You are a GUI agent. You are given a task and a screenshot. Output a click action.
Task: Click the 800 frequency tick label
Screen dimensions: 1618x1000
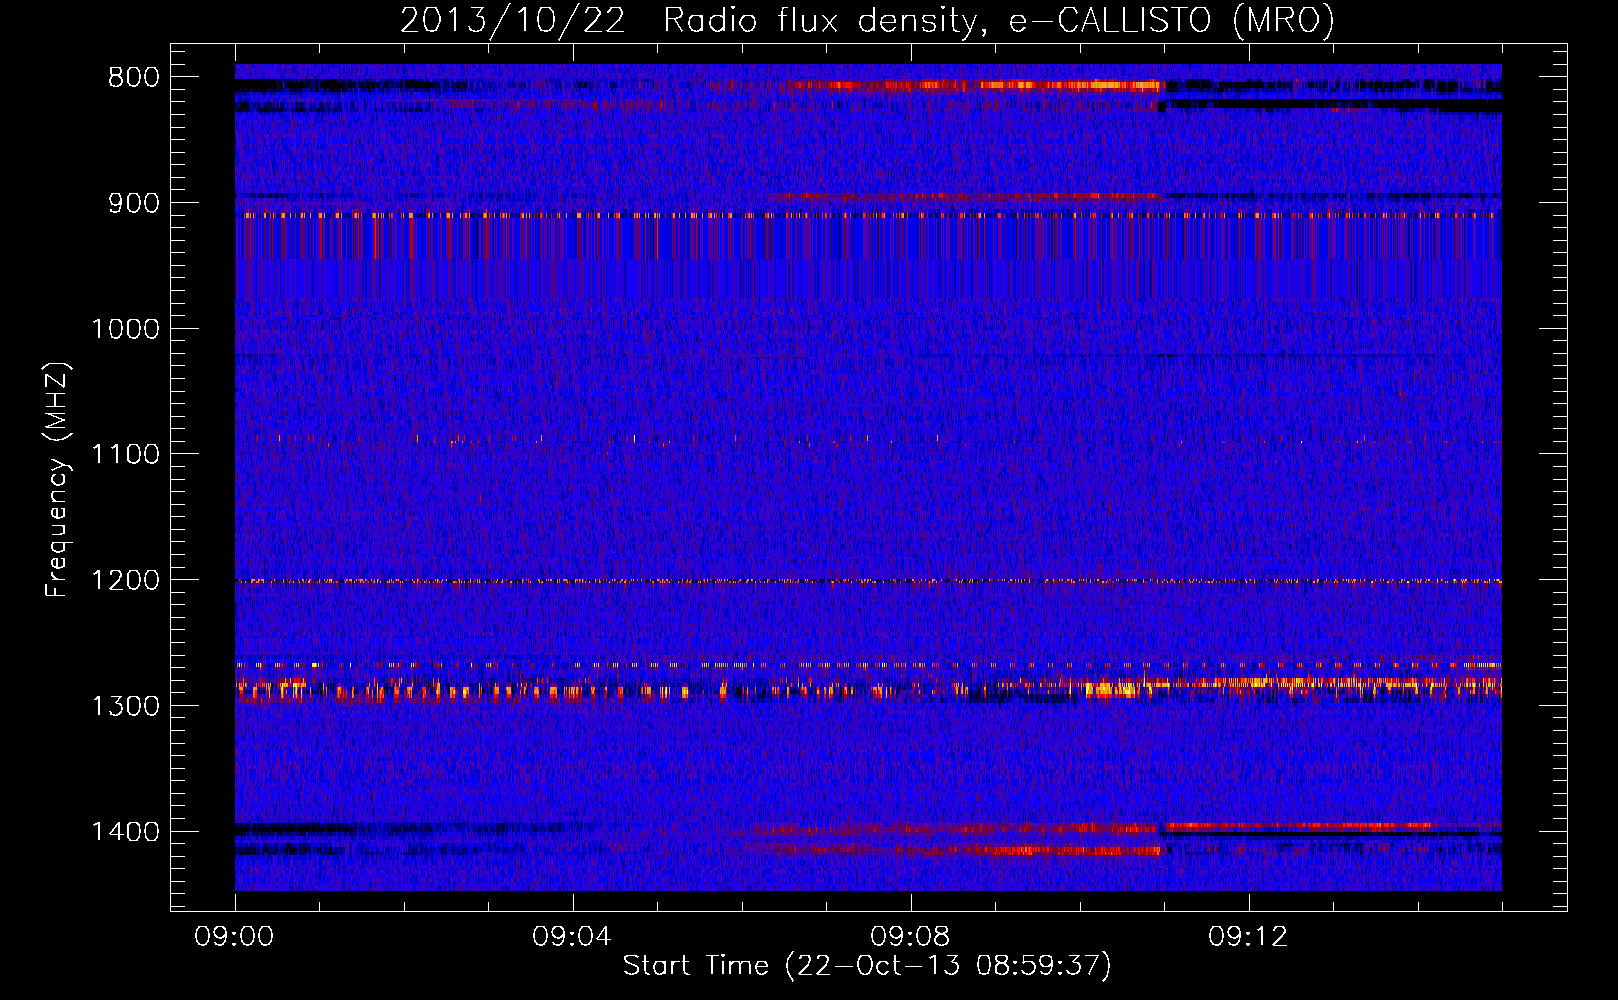click(134, 78)
